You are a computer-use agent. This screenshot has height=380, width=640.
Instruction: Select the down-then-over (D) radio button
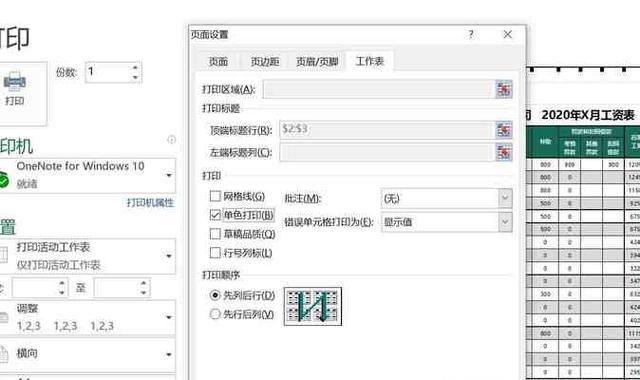point(215,295)
